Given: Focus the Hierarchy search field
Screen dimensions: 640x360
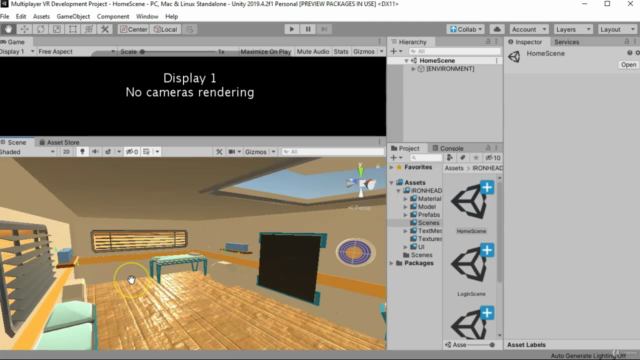Looking at the screenshot, I should click(x=455, y=51).
